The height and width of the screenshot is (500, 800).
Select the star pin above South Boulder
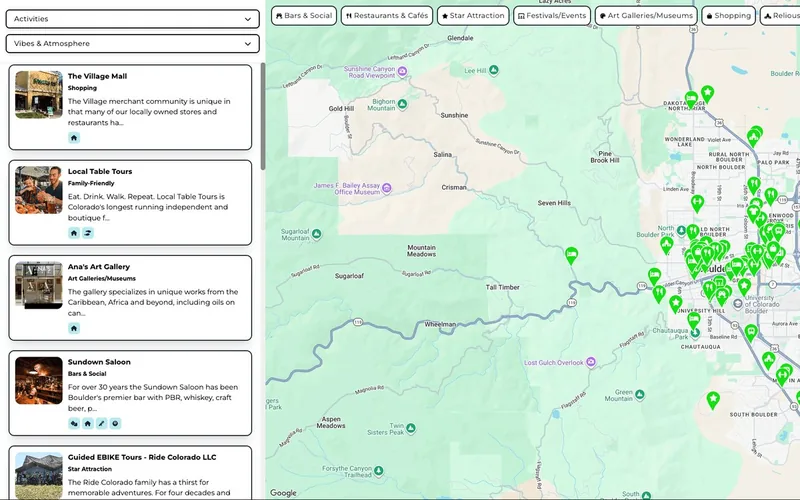[x=713, y=399]
